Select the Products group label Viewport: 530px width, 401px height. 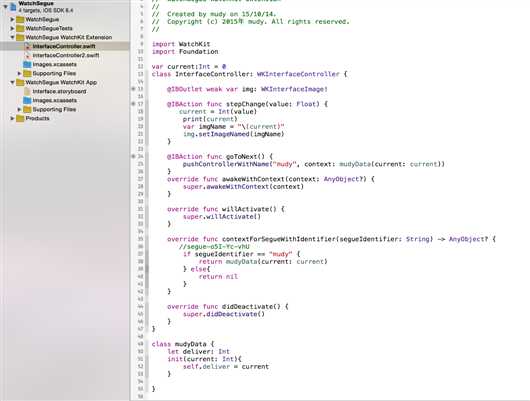38,118
